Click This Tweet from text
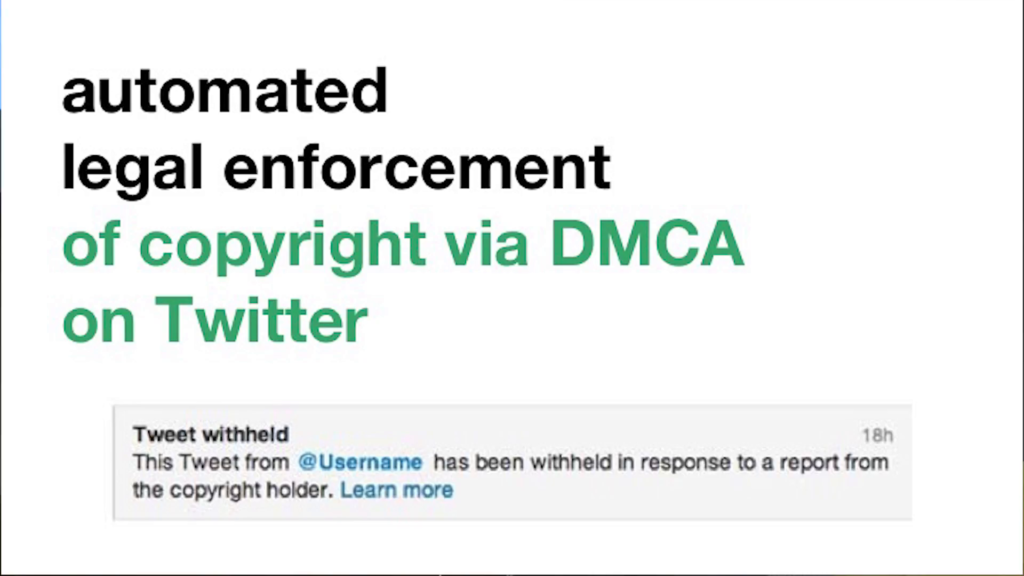Image resolution: width=1024 pixels, height=576 pixels. click(x=211, y=462)
